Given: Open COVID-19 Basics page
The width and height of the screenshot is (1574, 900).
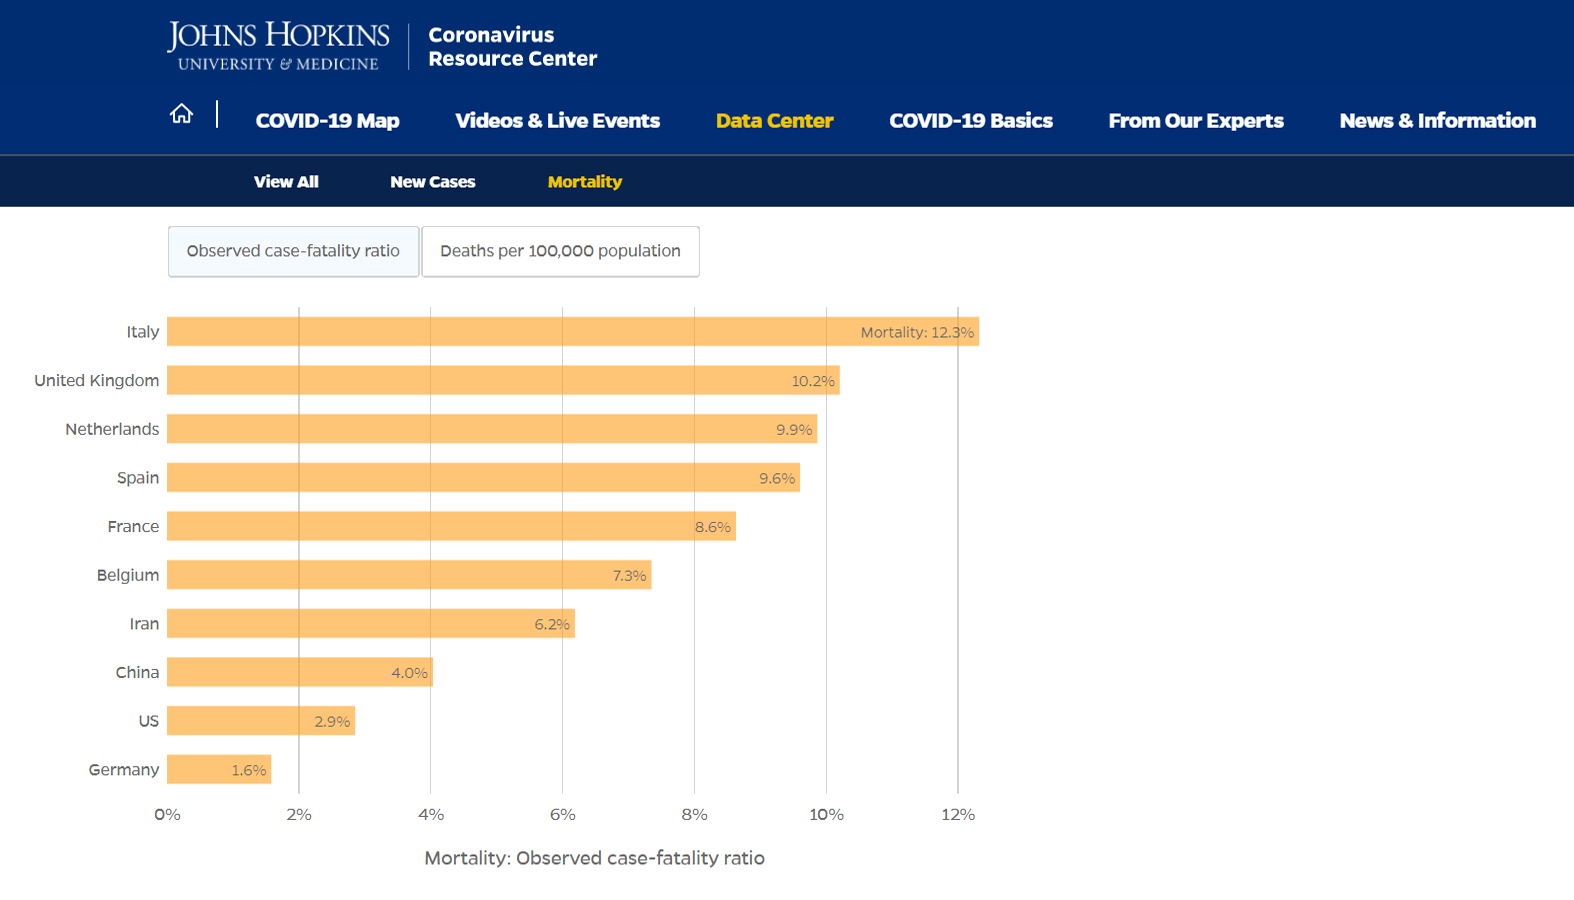Looking at the screenshot, I should tap(970, 121).
